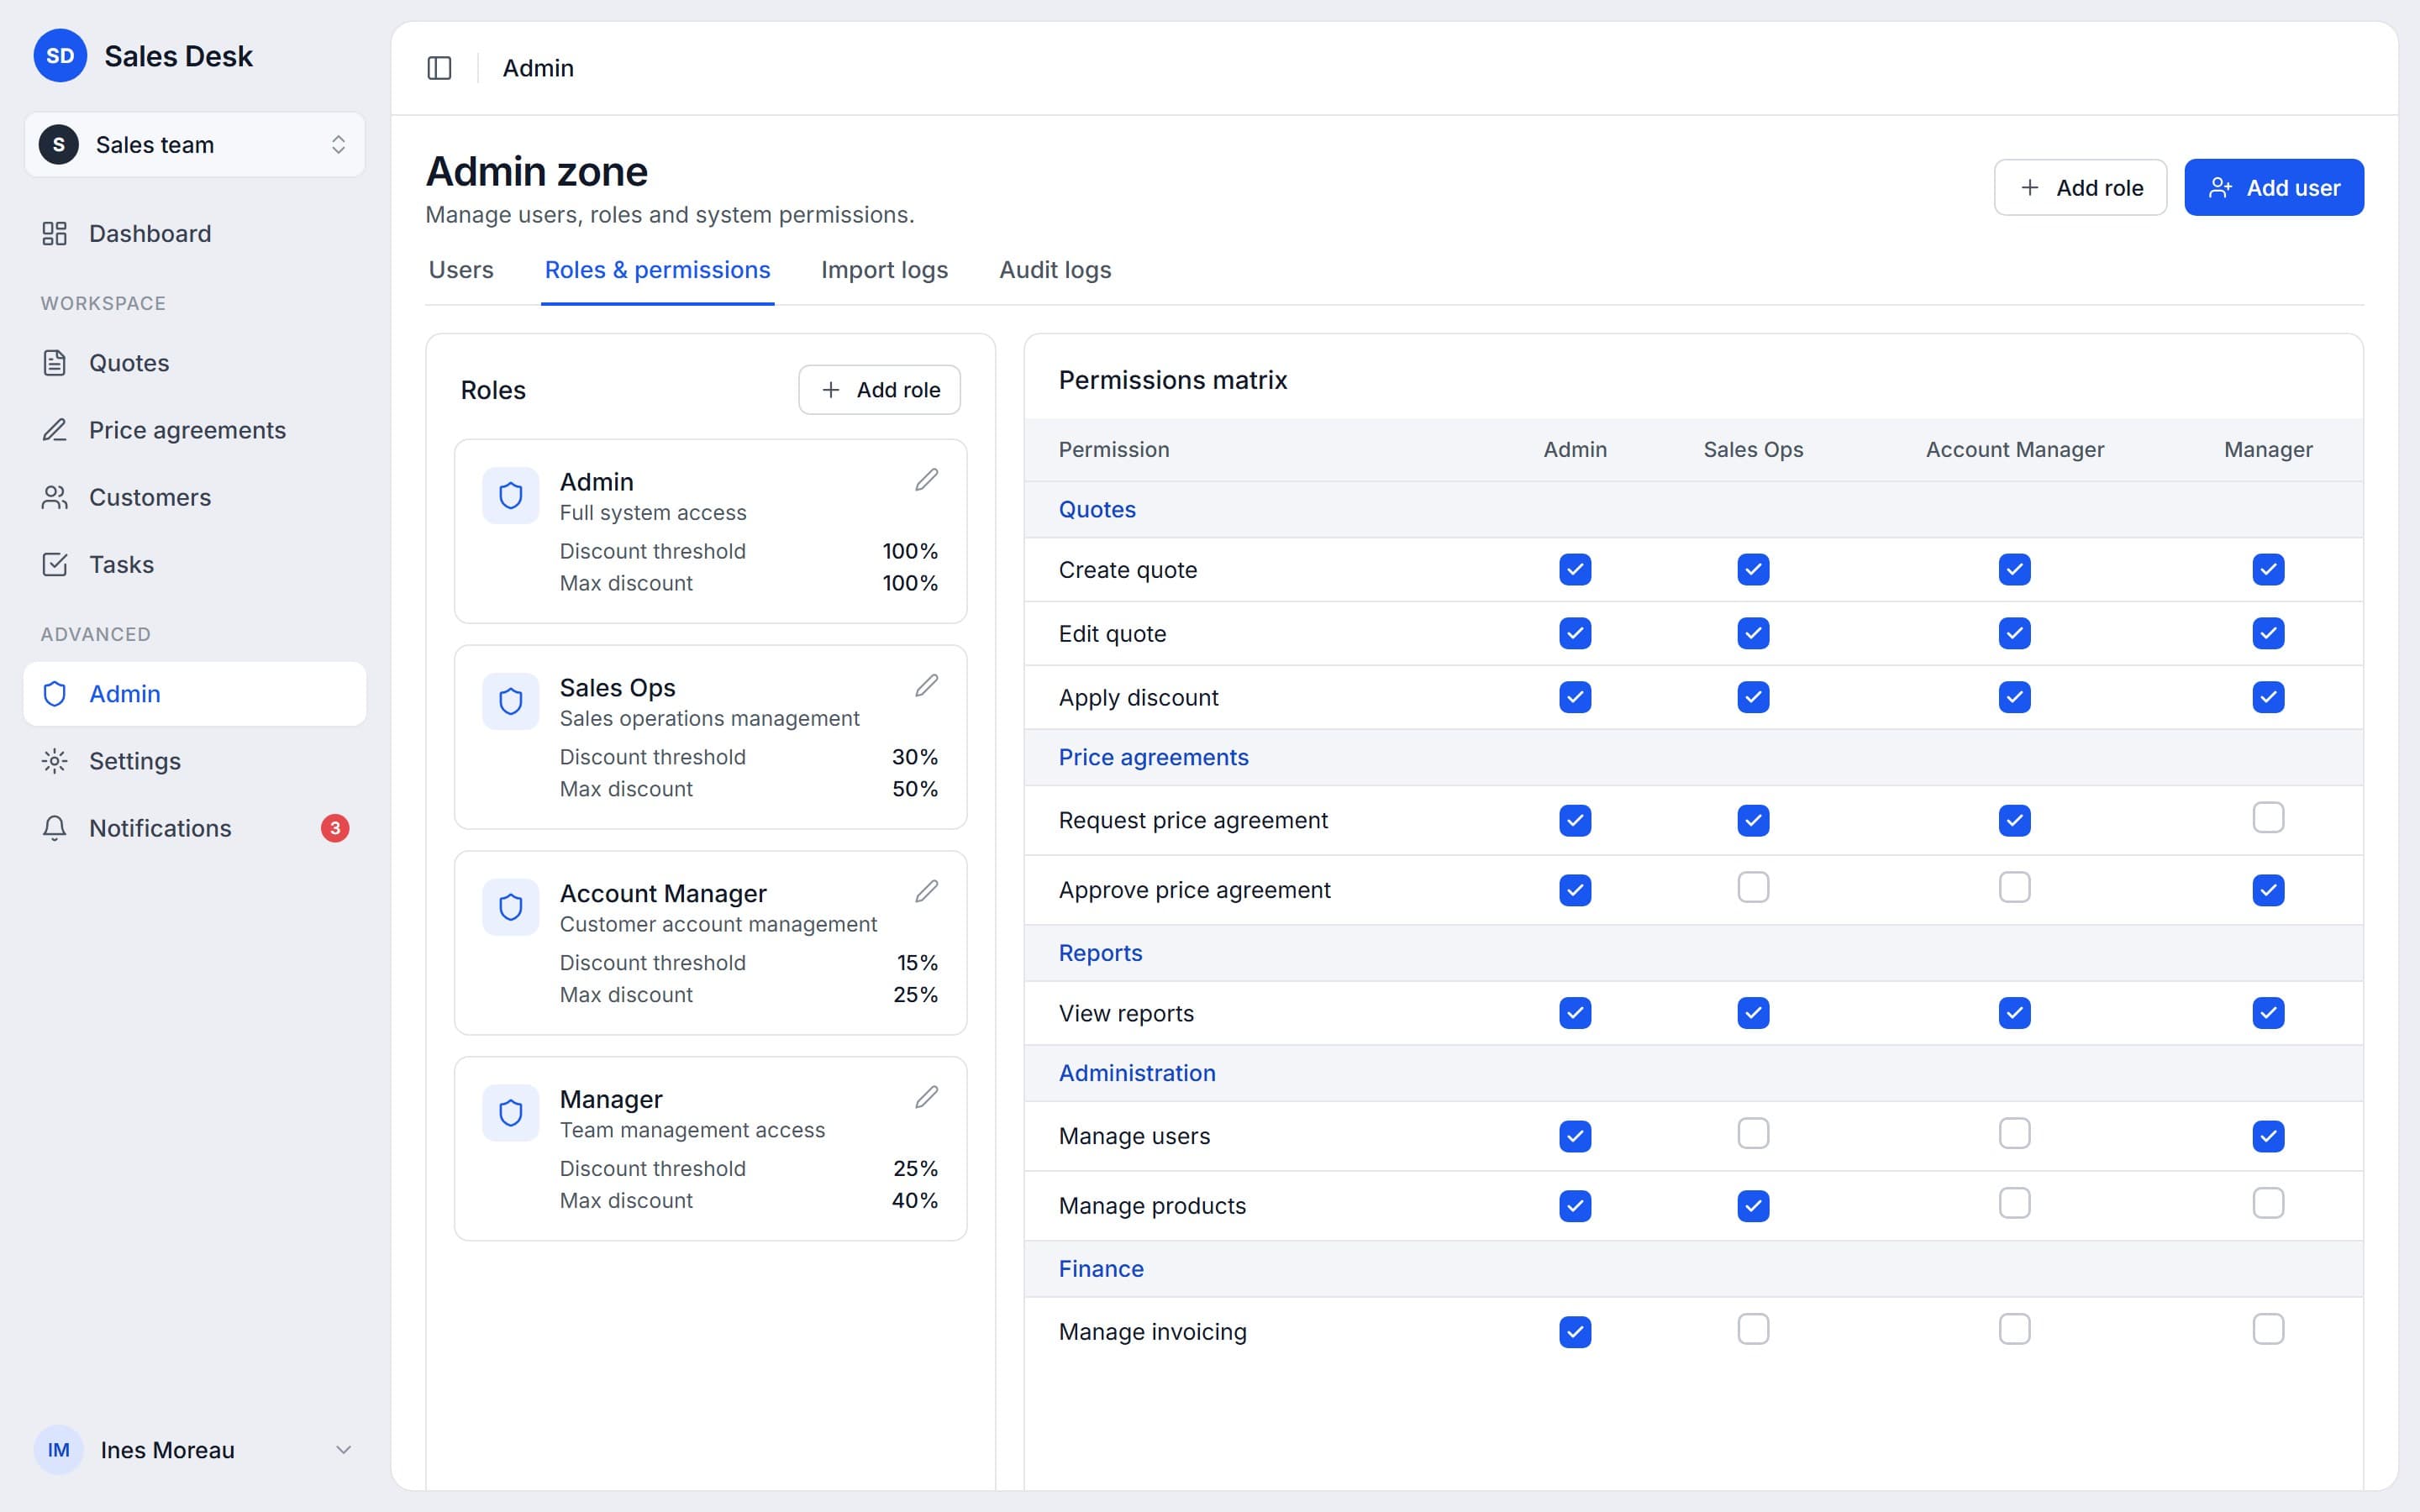
Task: Edit the Sales Ops role pencil icon
Action: click(926, 686)
